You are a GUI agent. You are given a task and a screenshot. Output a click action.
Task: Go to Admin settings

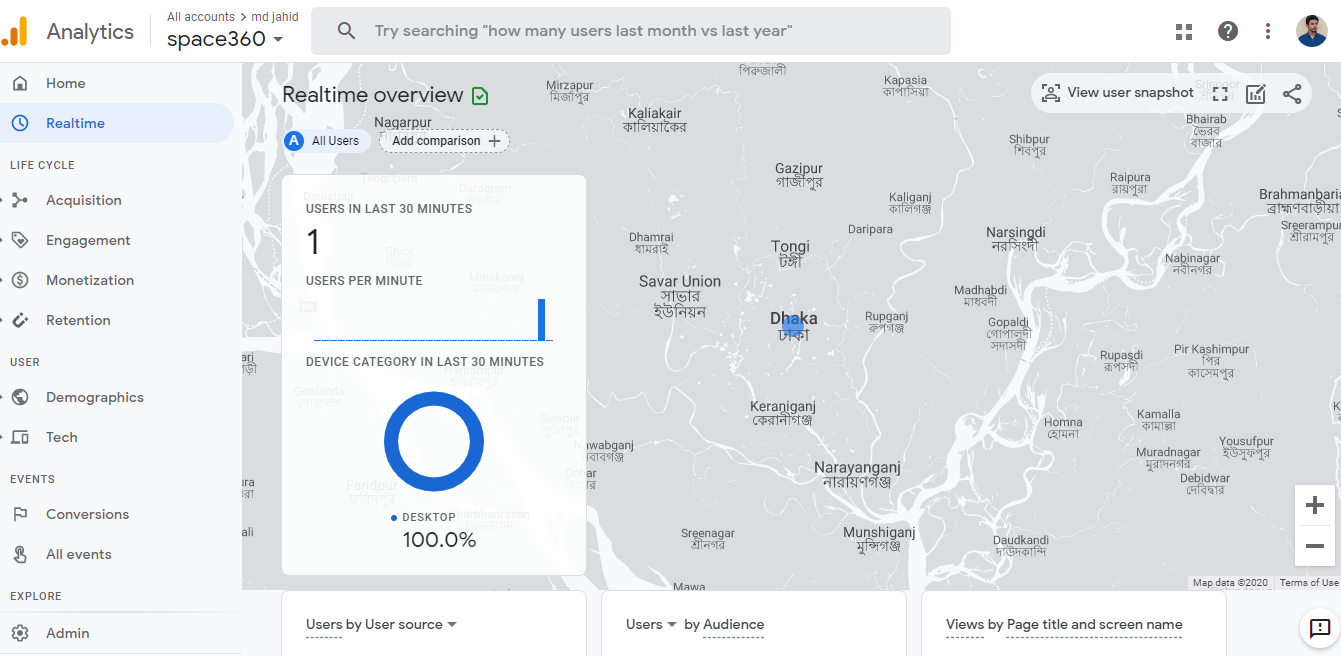click(x=67, y=633)
